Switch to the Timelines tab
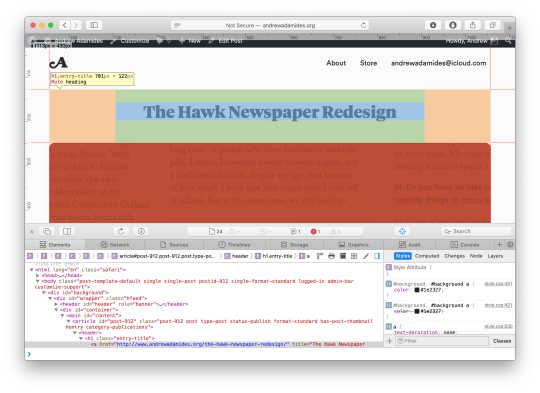Image resolution: width=540 pixels, height=393 pixels. (234, 245)
